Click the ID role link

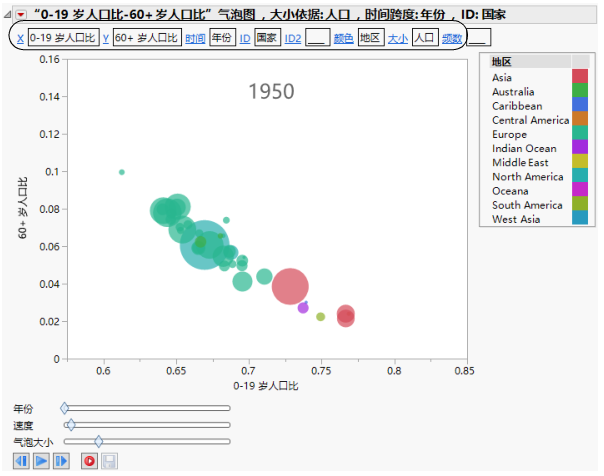[245, 38]
